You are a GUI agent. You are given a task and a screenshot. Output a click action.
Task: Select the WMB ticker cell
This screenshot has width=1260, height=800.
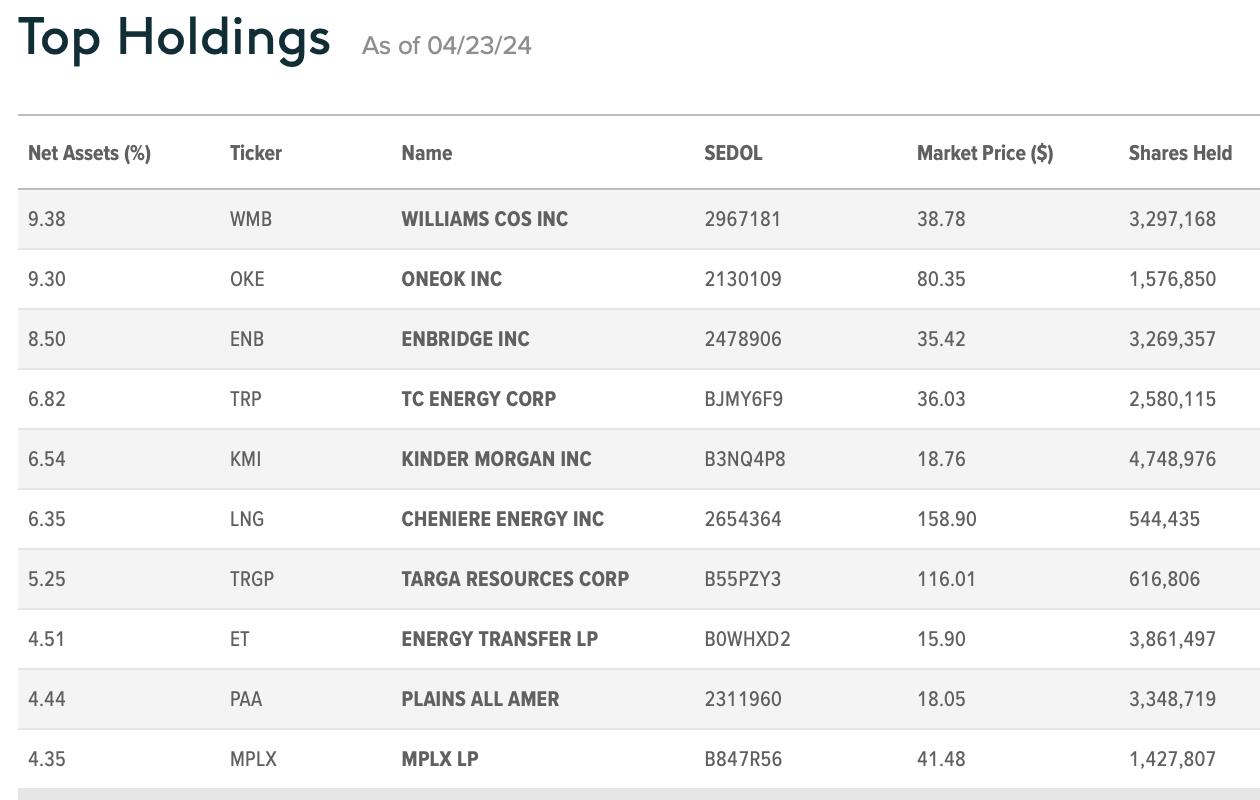tap(251, 219)
